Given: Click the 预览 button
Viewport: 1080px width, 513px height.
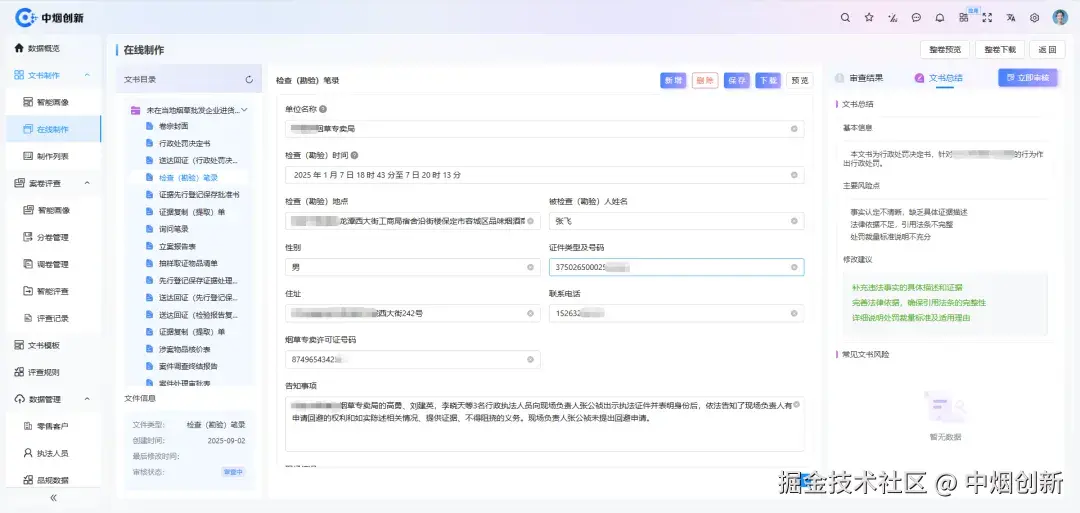Looking at the screenshot, I should (x=800, y=81).
